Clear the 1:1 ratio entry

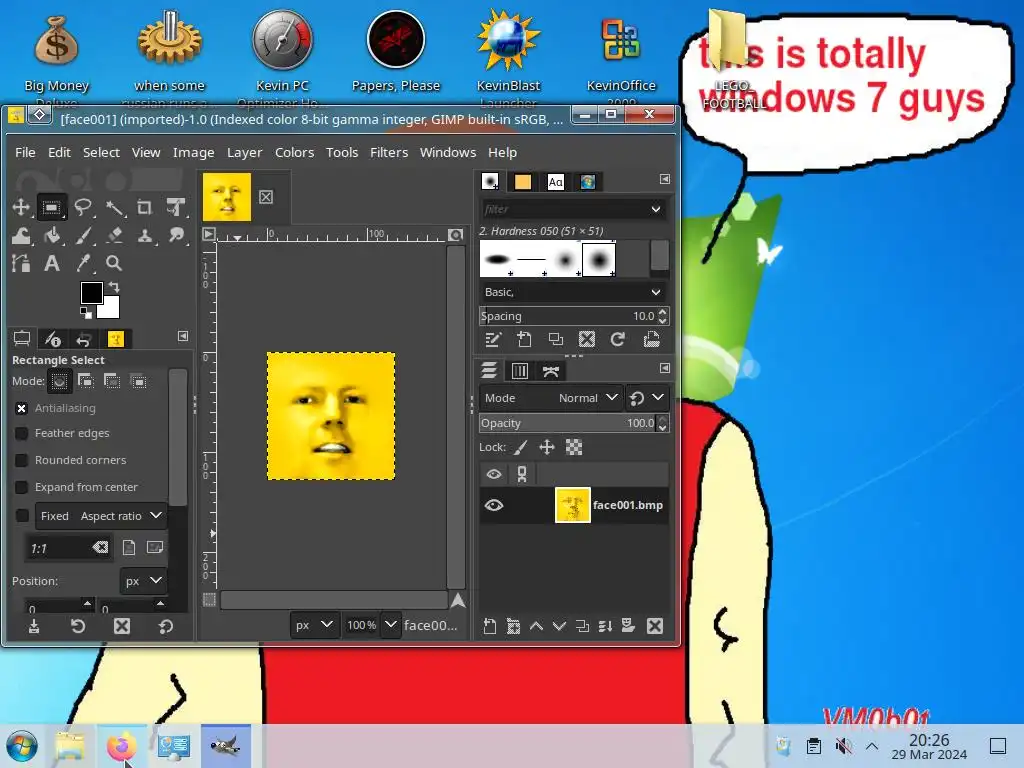100,547
